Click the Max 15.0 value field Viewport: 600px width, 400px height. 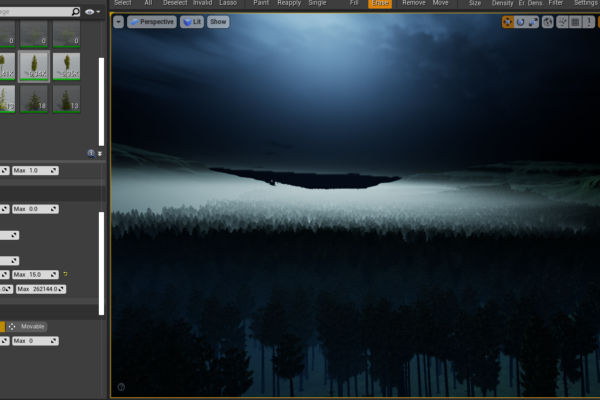tap(35, 274)
